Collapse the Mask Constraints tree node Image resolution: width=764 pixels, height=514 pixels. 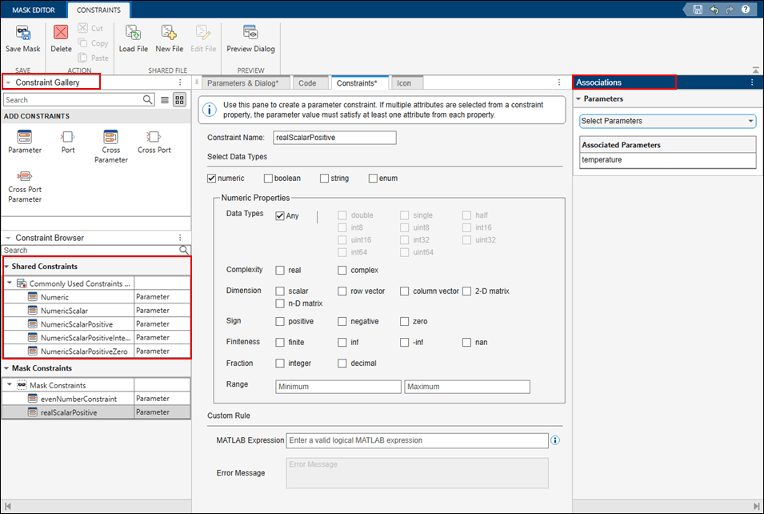click(x=9, y=384)
